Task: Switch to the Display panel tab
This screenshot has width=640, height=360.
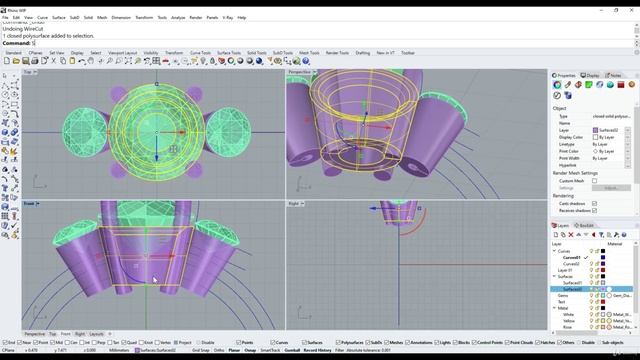Action: [x=590, y=76]
